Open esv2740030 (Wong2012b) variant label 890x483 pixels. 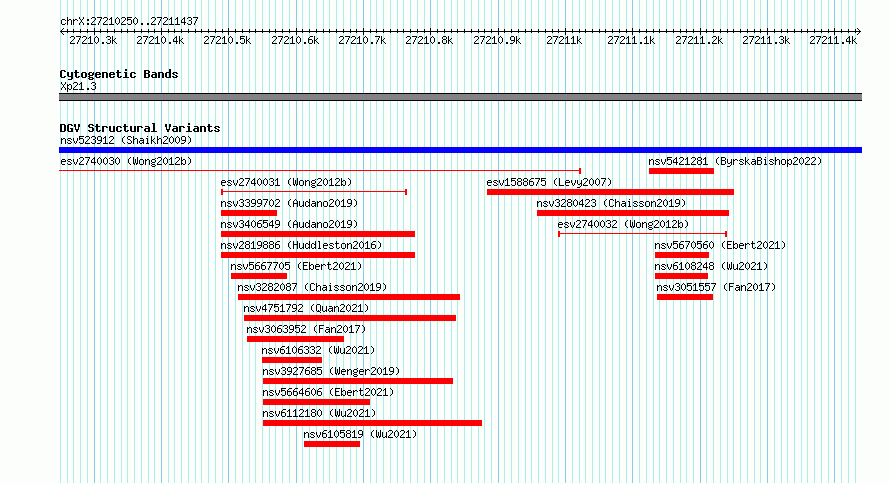click(126, 161)
